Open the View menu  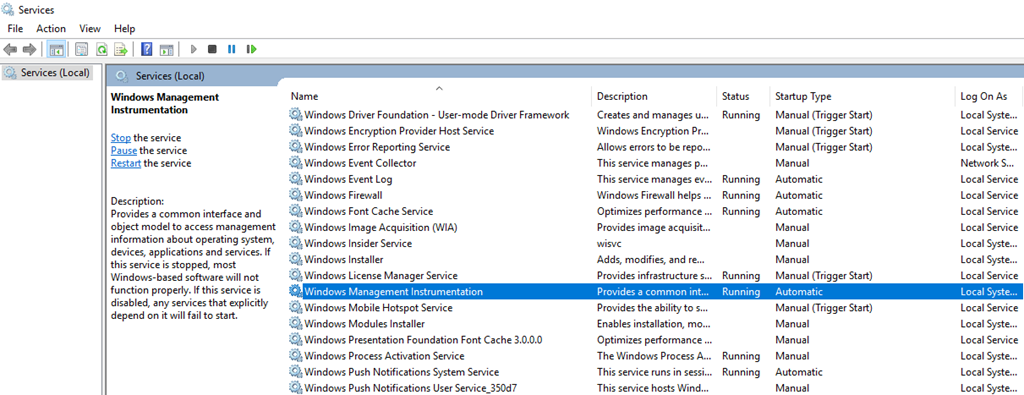point(90,29)
